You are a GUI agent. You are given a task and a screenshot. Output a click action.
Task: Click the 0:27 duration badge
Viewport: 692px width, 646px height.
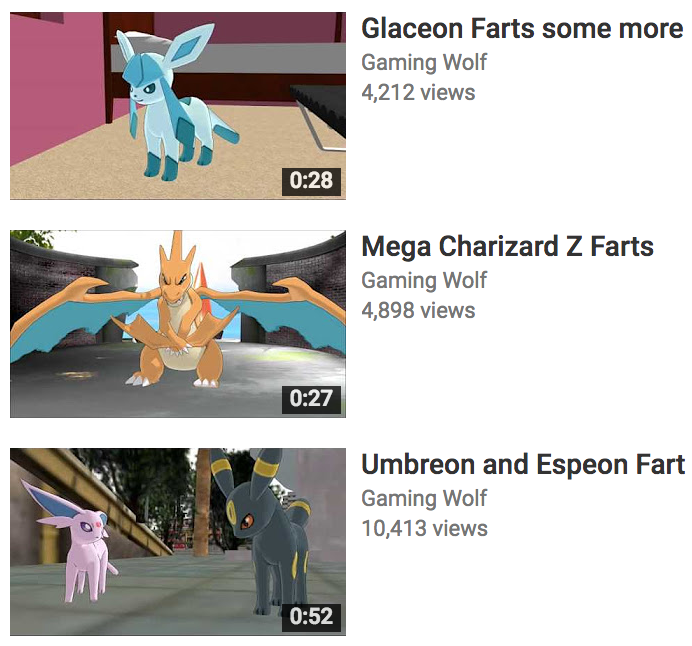[312, 399]
